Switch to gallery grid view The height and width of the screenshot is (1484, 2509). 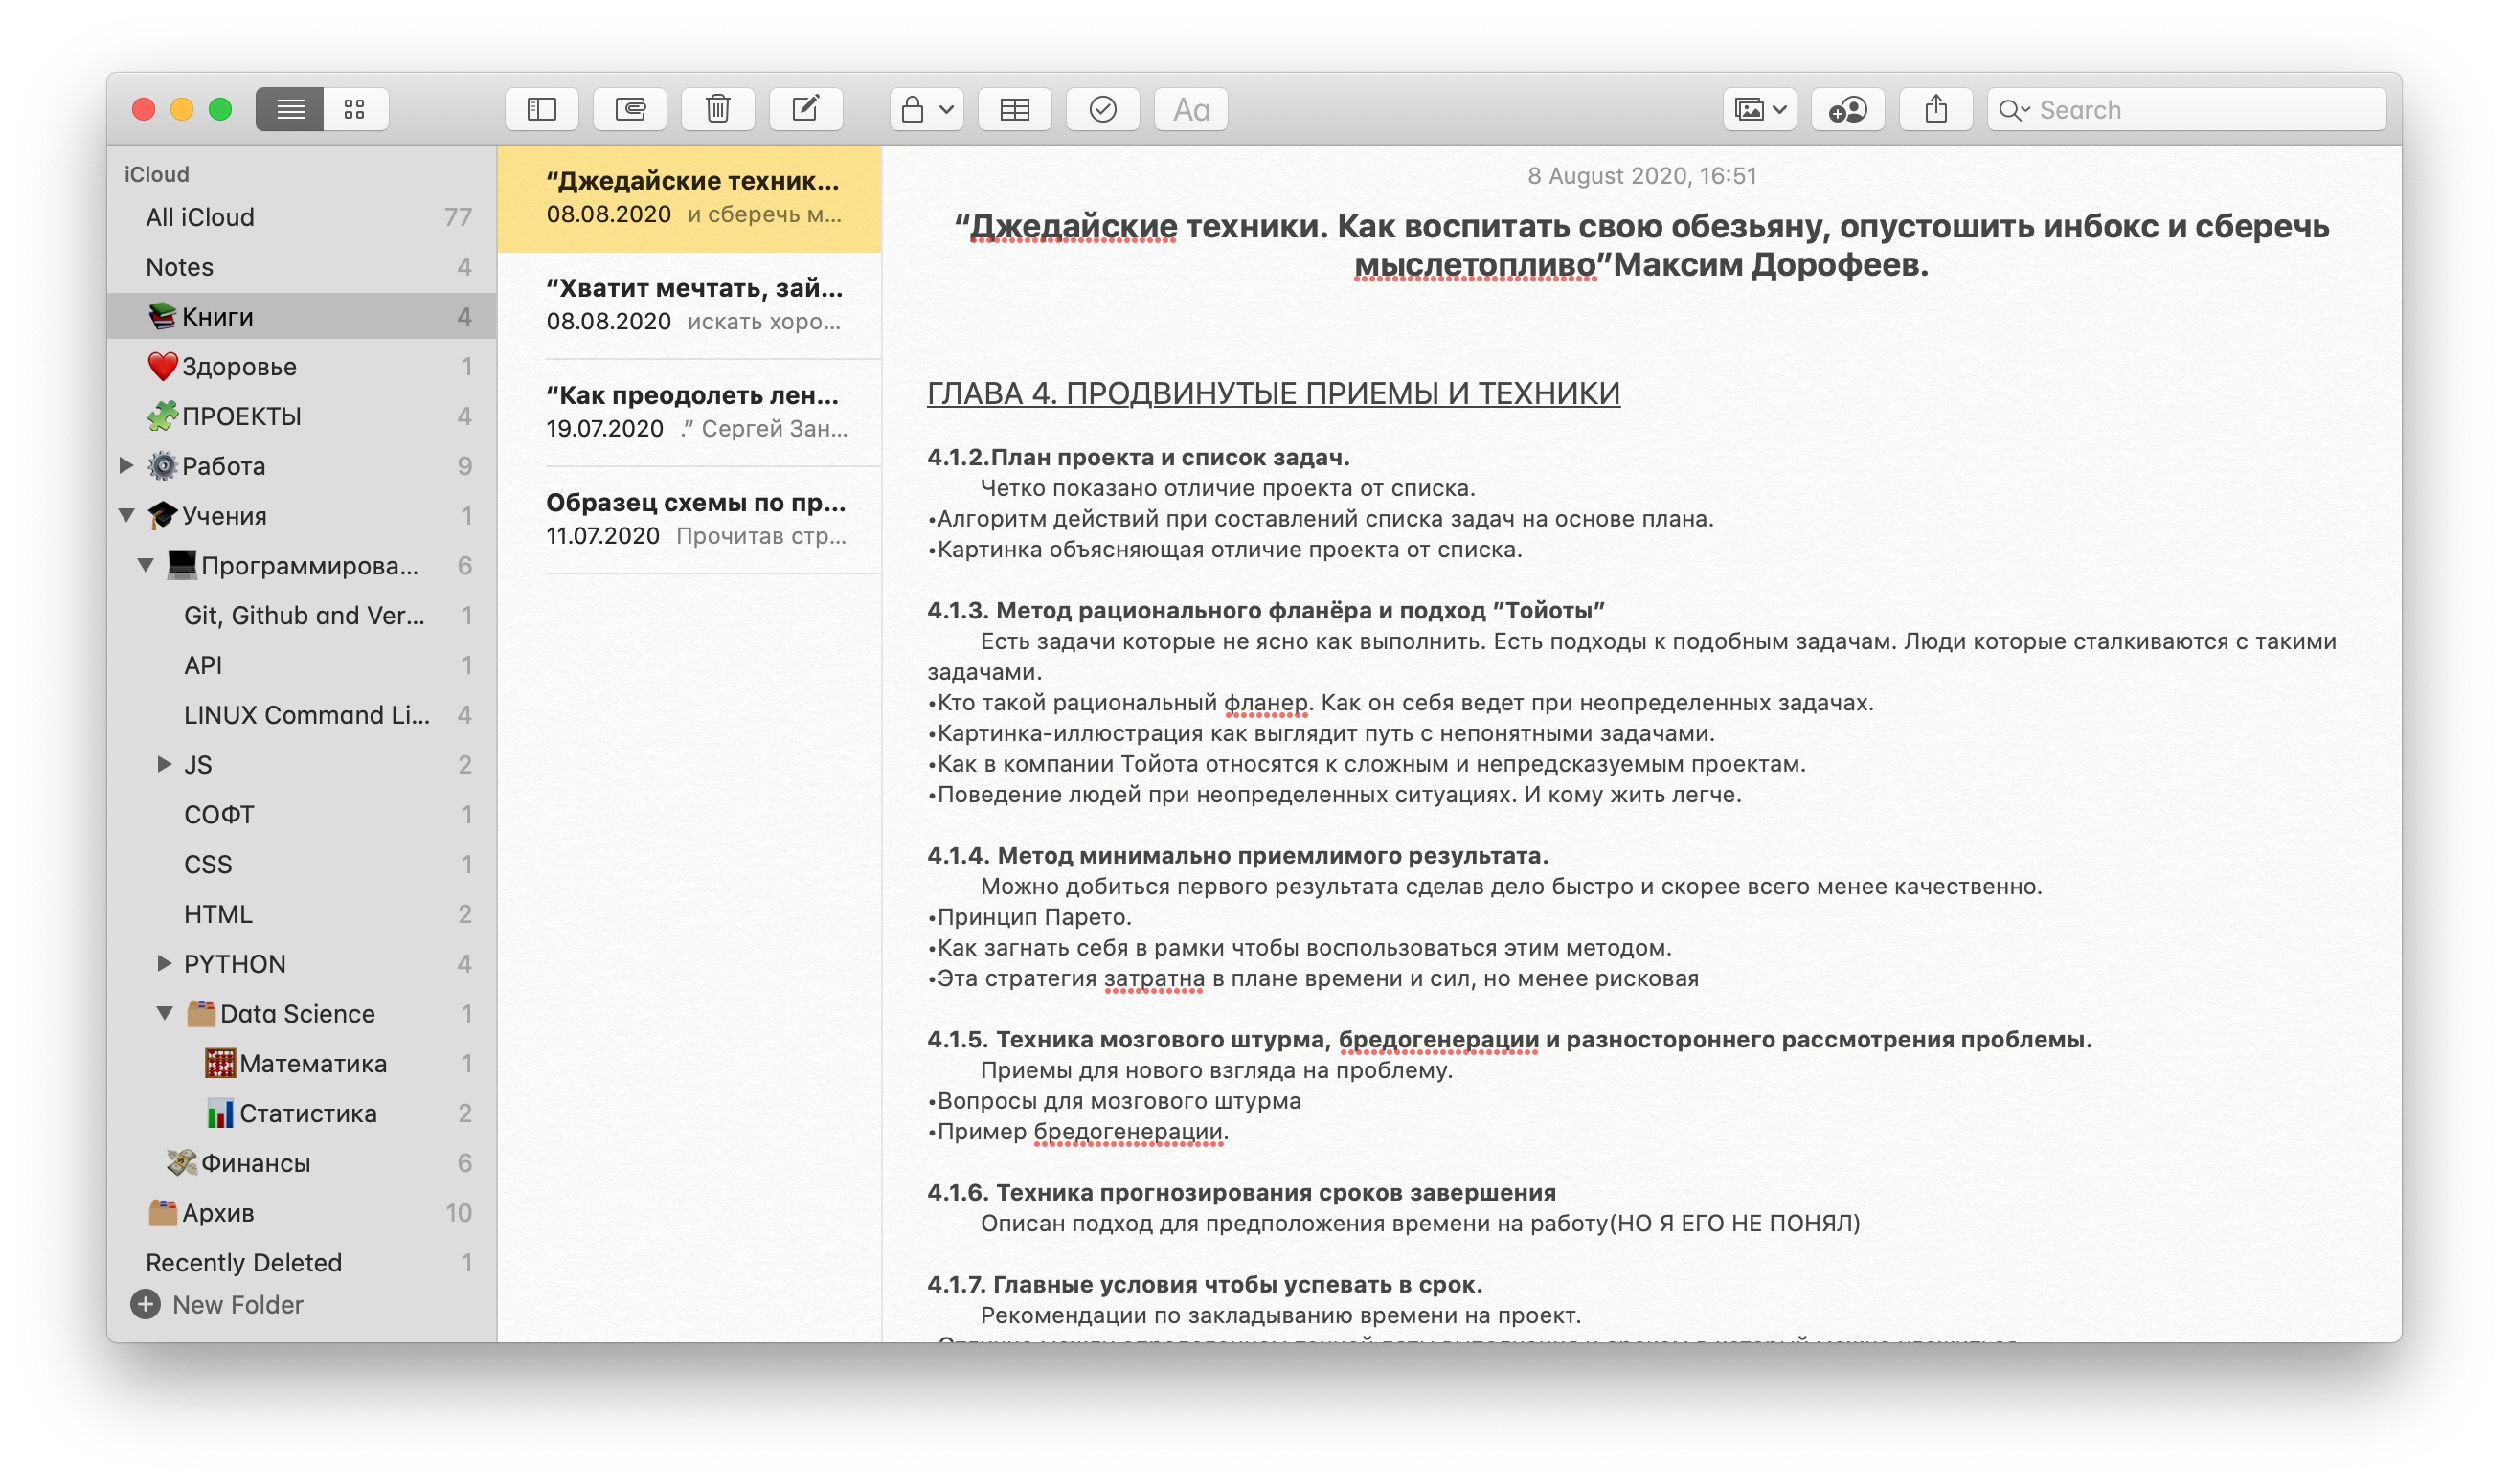[354, 109]
